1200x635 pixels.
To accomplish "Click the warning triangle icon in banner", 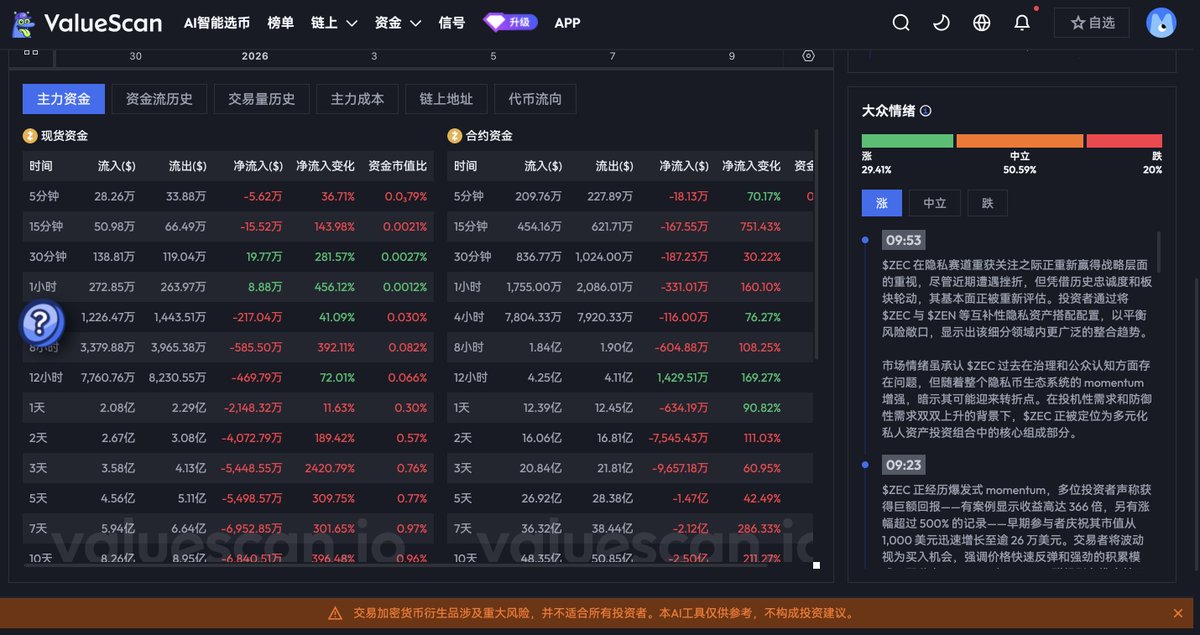I will point(336,613).
